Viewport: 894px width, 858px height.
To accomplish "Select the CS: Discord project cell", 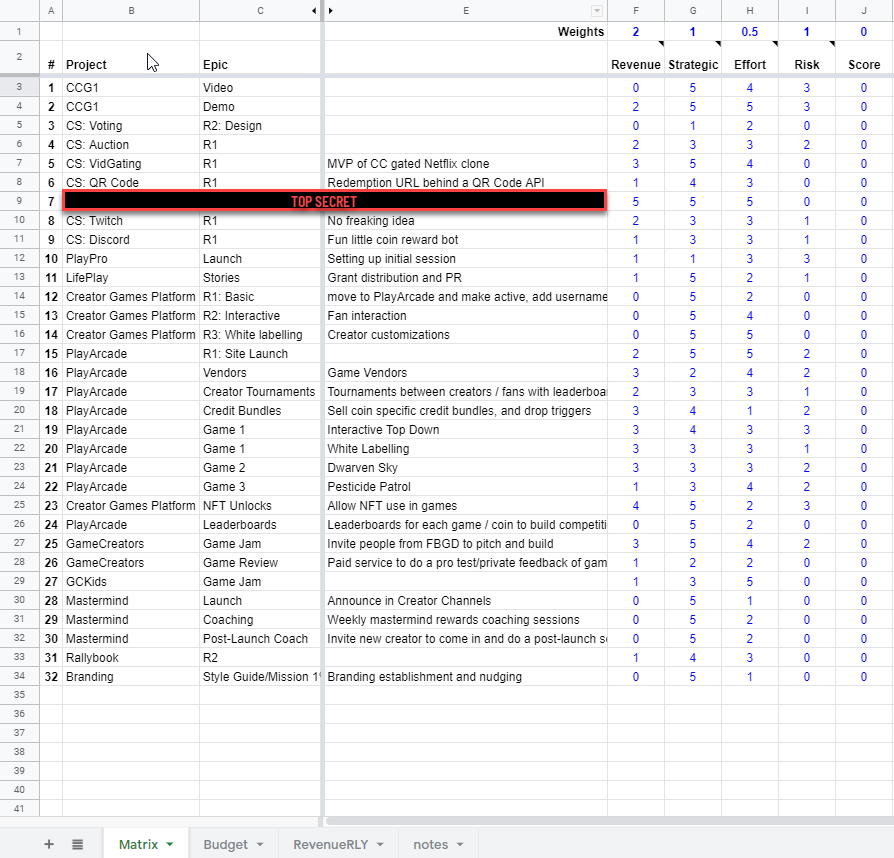I will (x=131, y=239).
